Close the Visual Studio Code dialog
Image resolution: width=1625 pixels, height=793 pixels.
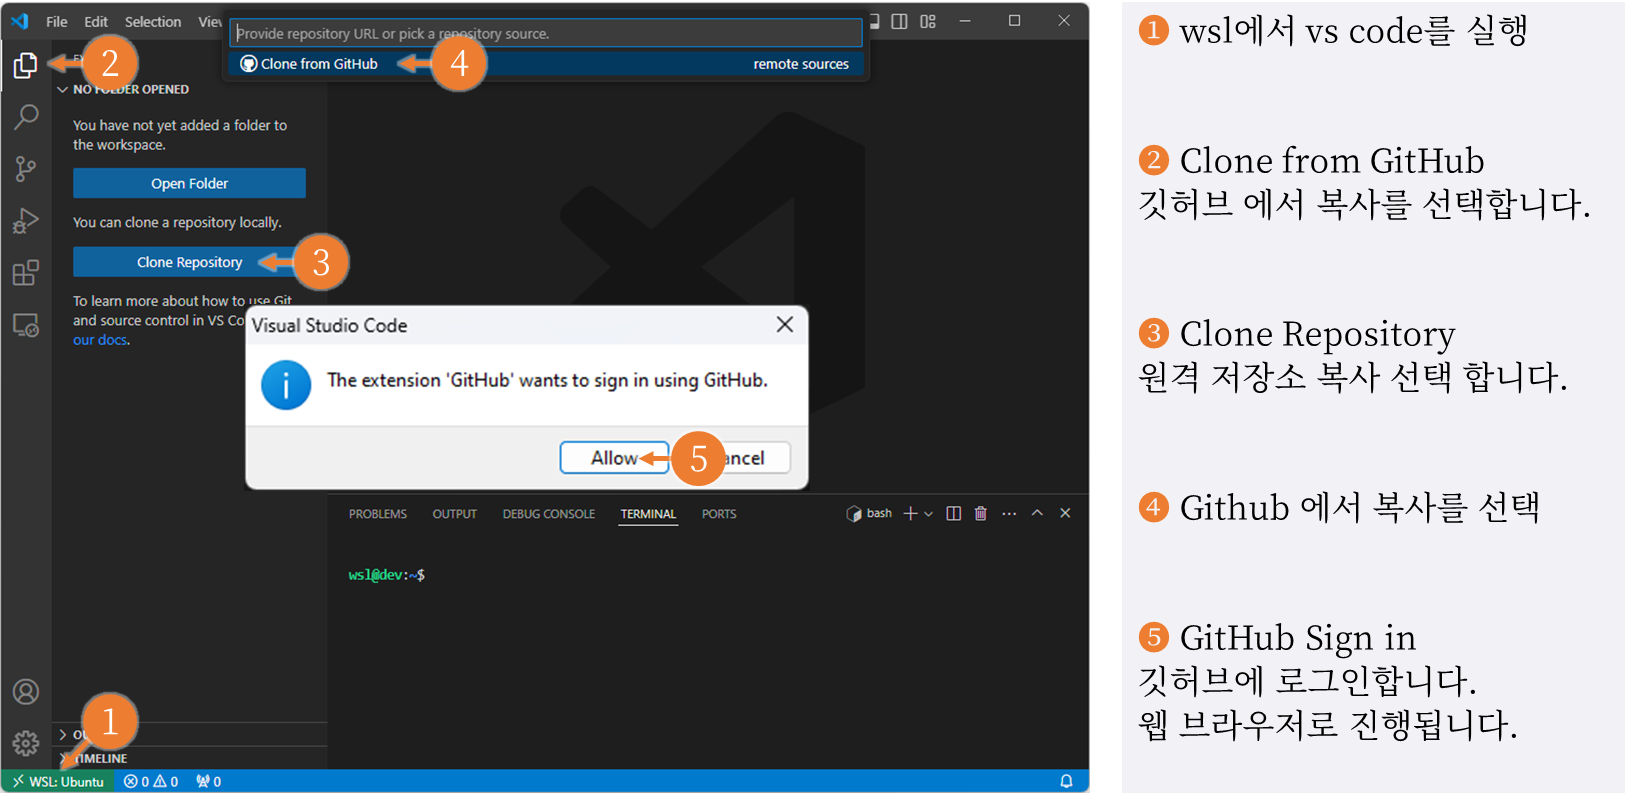pos(785,324)
